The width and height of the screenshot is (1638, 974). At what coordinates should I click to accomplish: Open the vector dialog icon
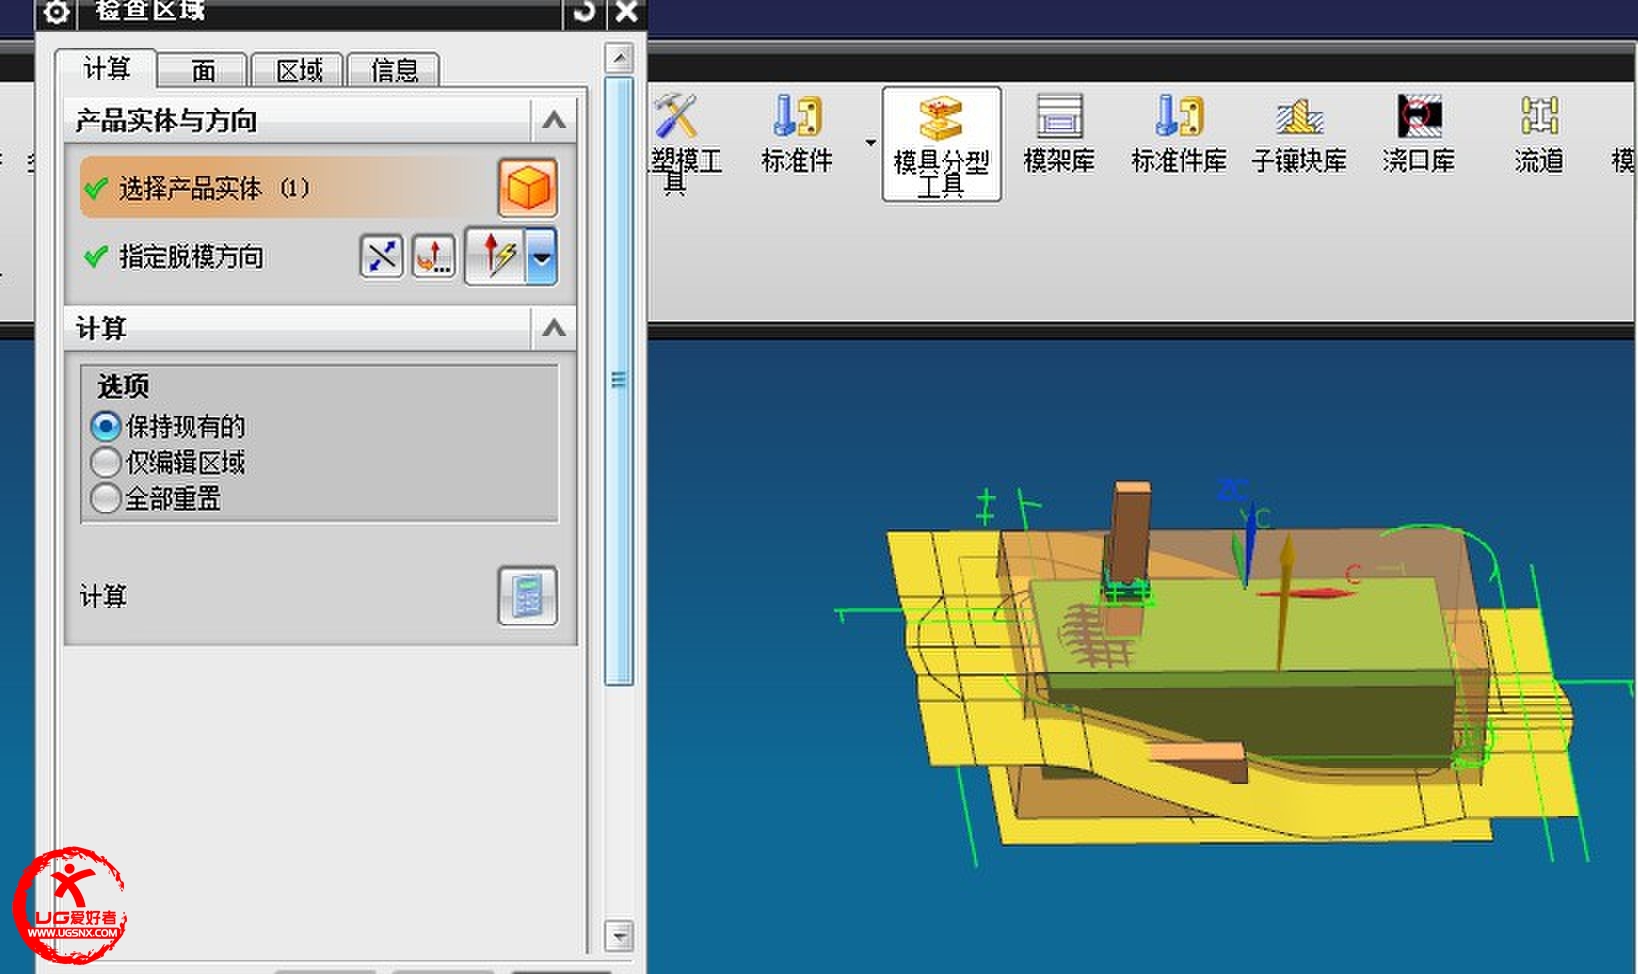[x=434, y=257]
